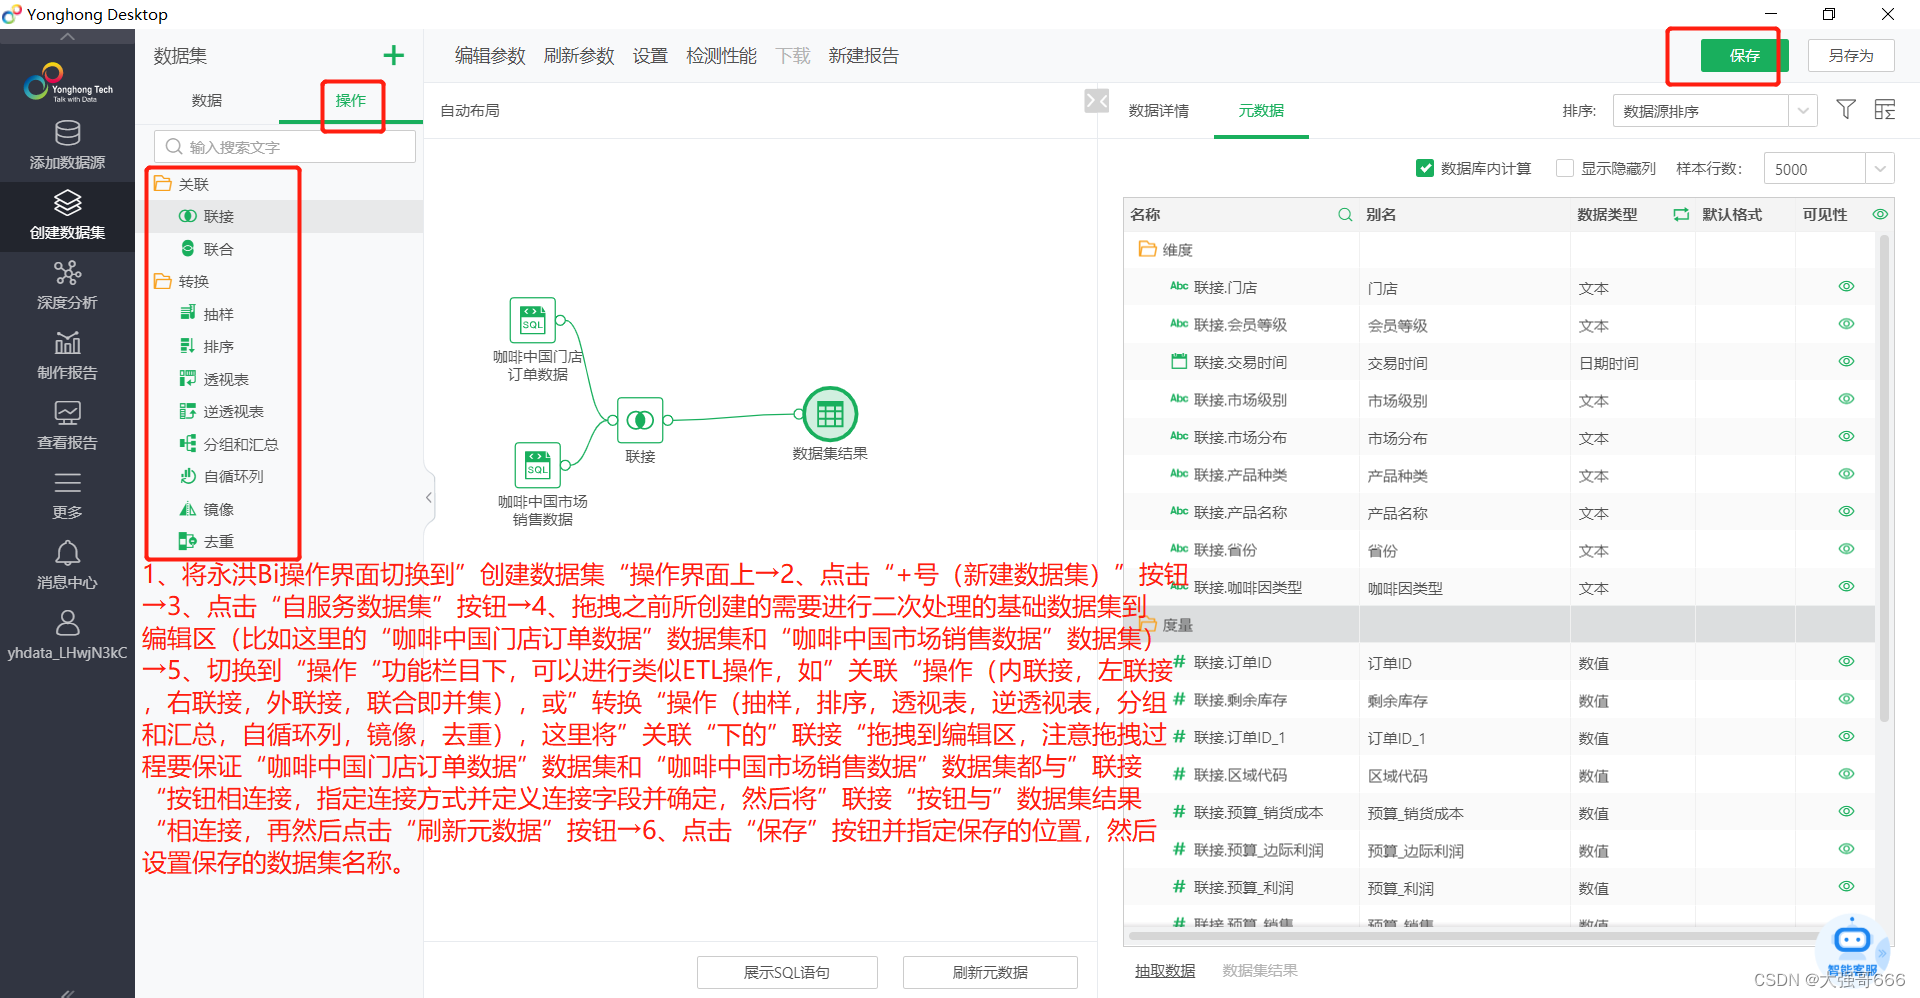The width and height of the screenshot is (1920, 998).
Task: Toggle 数据库内计算 checkbox
Action: (x=1425, y=168)
